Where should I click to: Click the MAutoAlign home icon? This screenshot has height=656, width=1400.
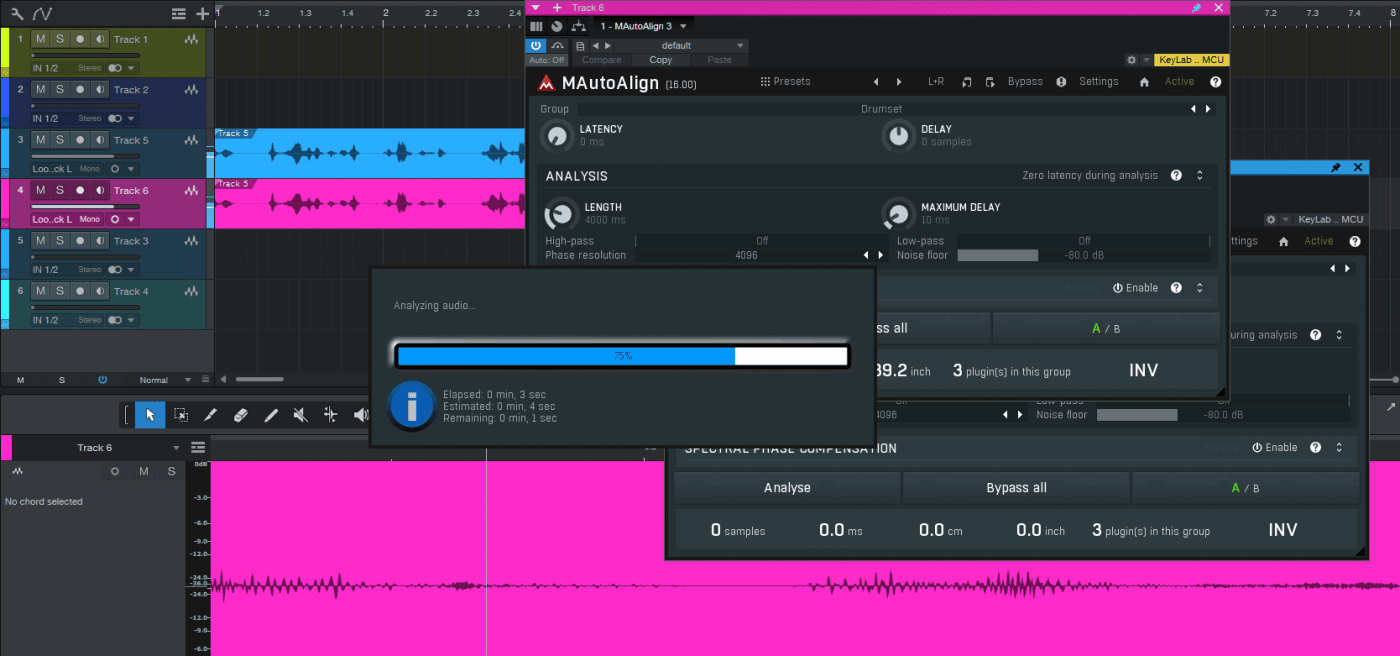coord(1144,82)
